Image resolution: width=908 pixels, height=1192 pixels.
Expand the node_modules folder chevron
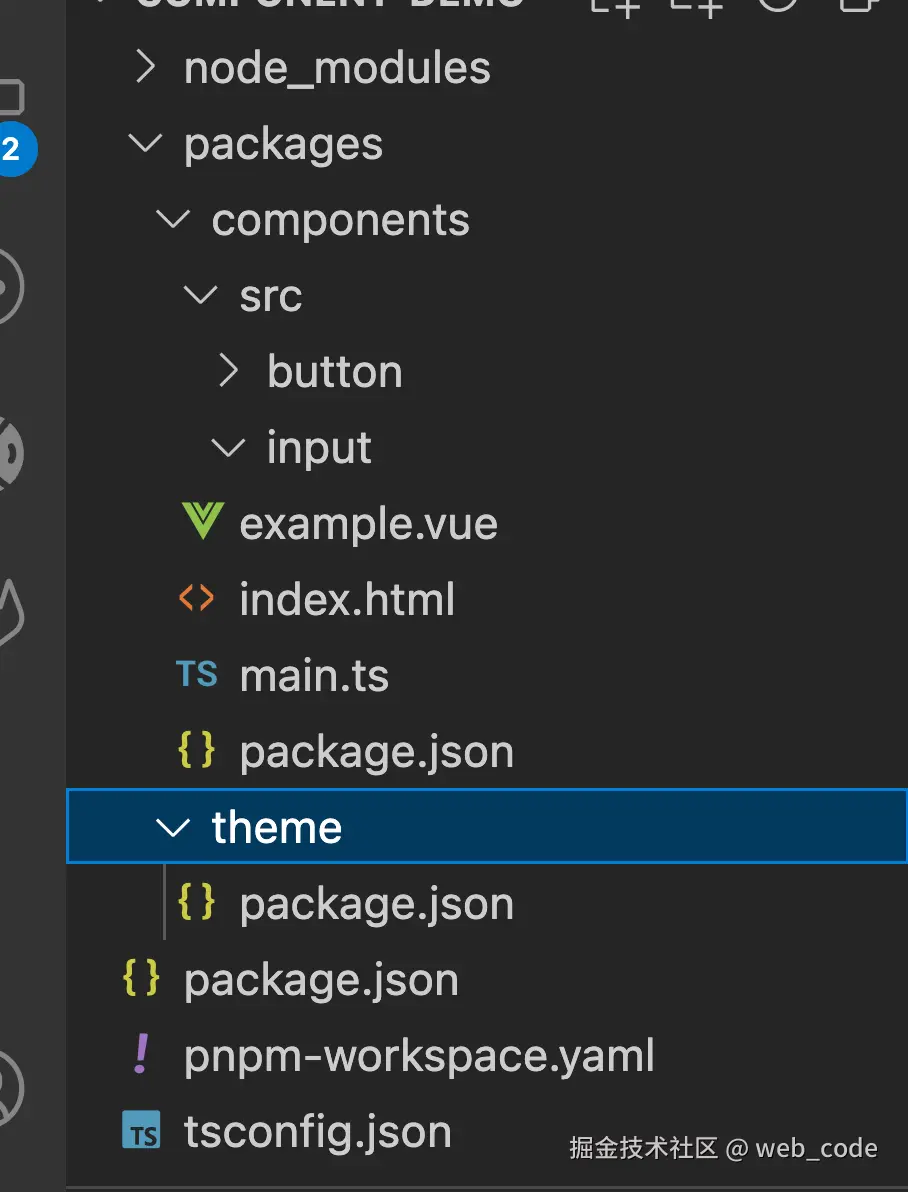click(x=146, y=68)
